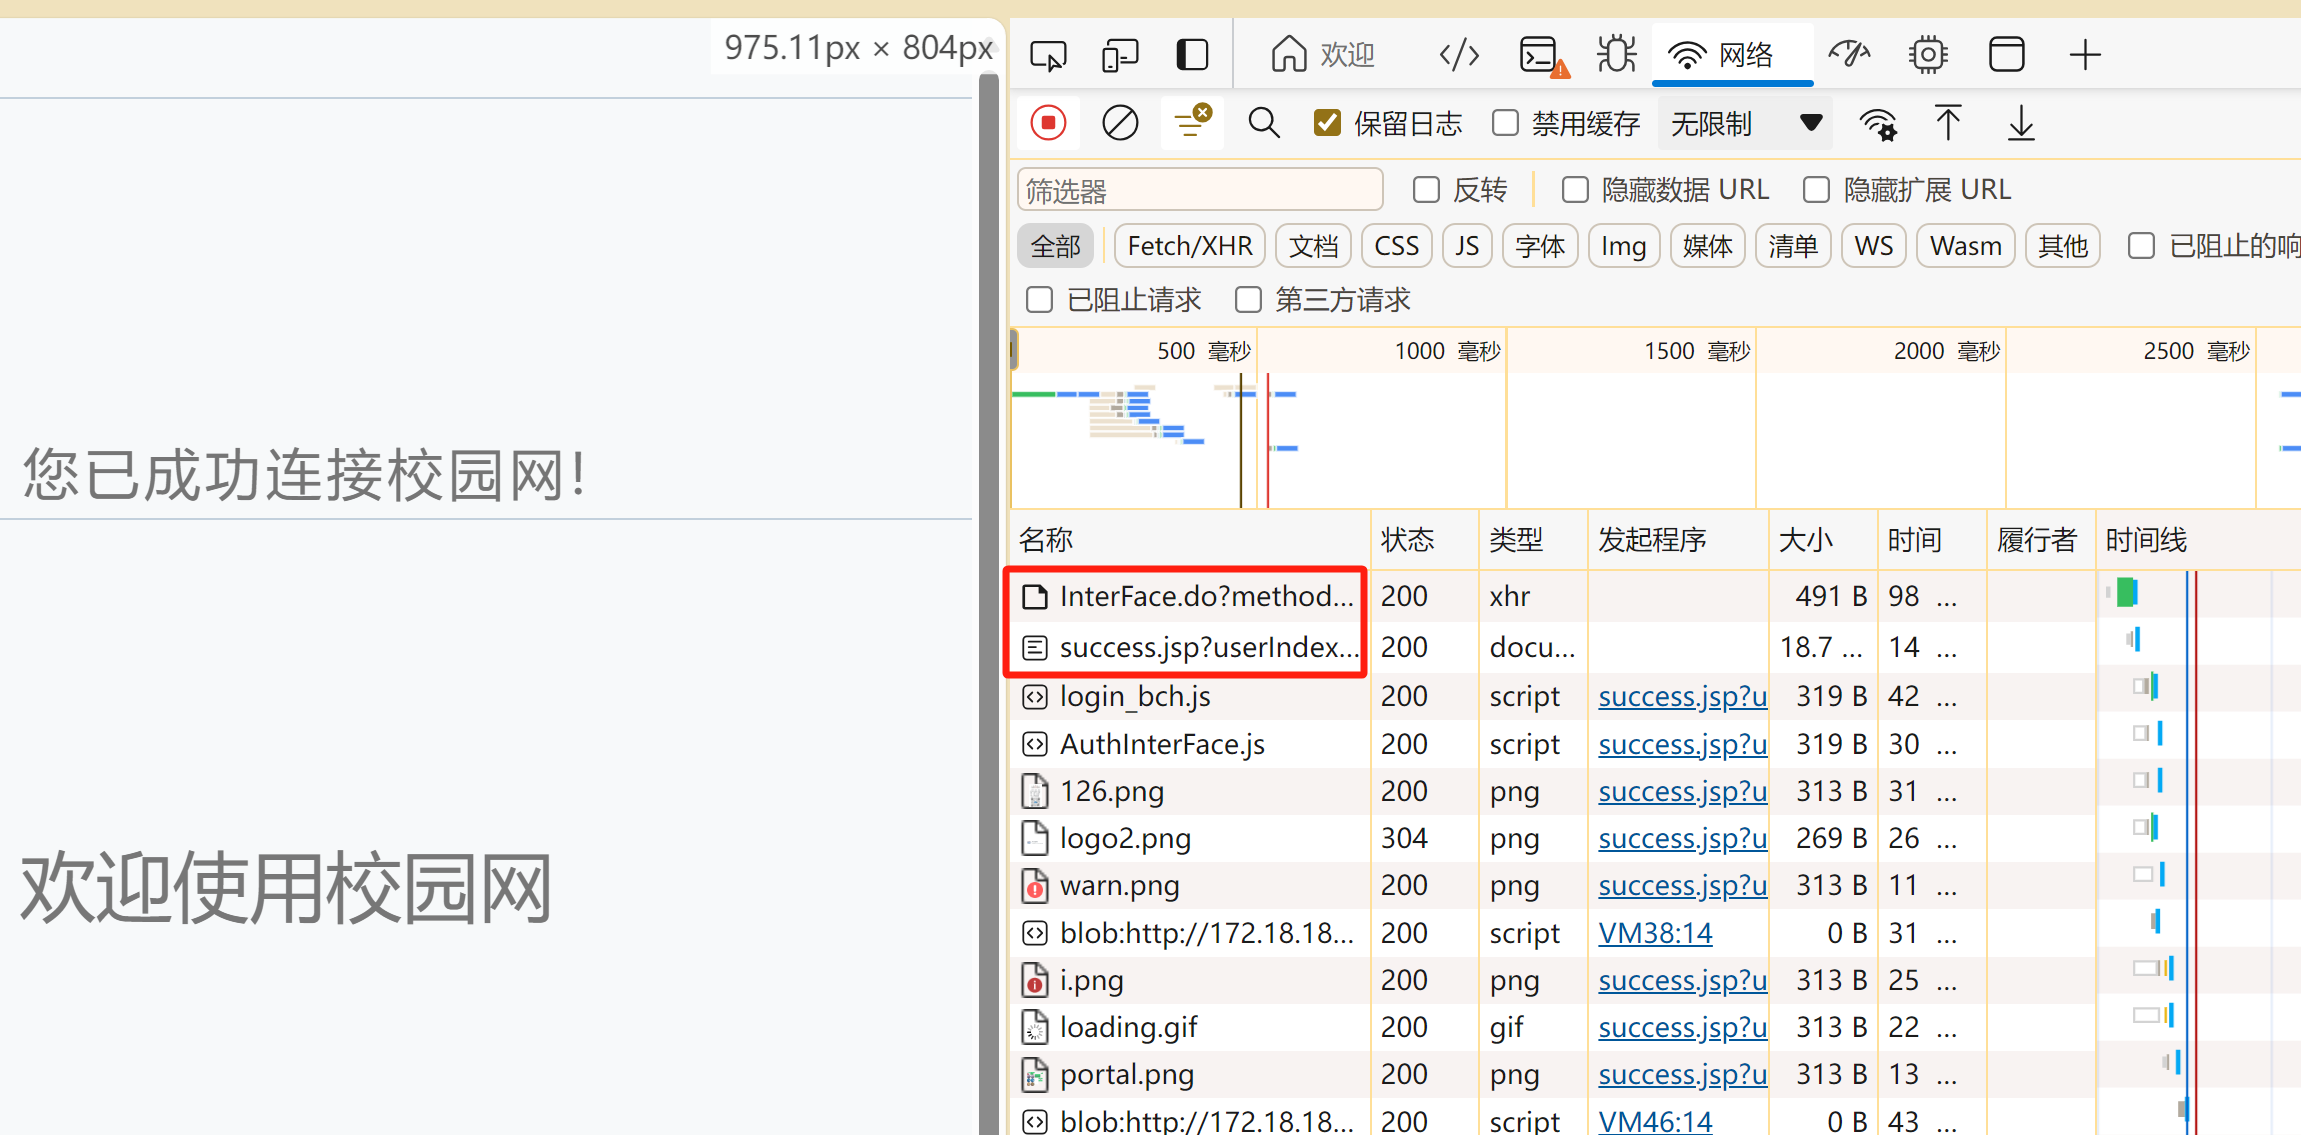
Task: Uncheck the 保留日志 checkbox
Action: [x=1327, y=123]
